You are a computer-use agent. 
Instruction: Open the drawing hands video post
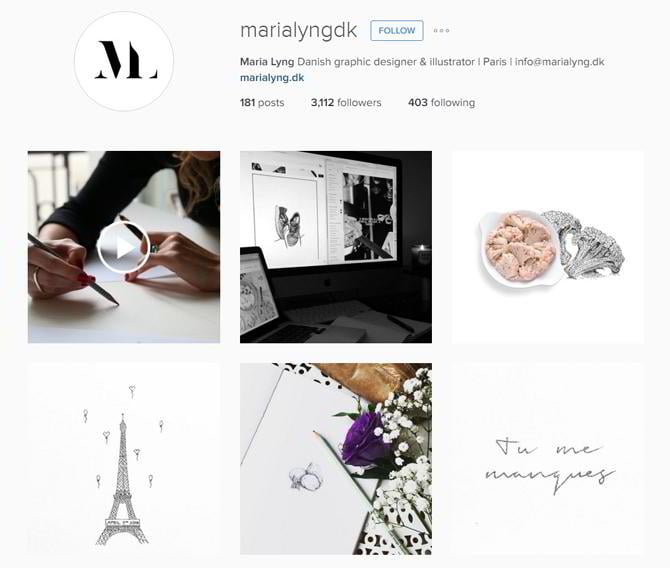coord(124,247)
